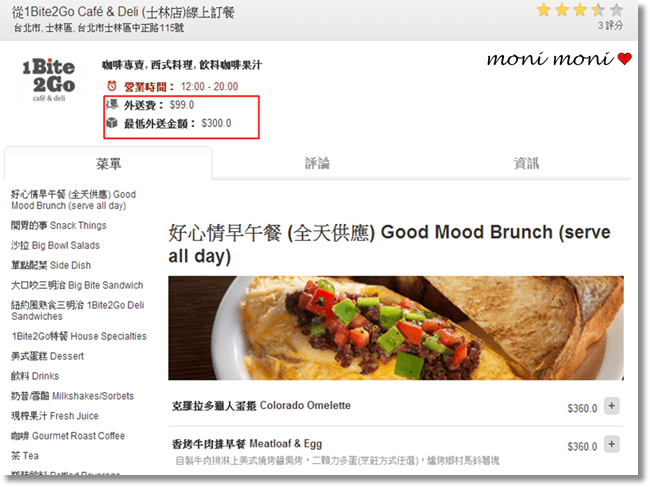The width and height of the screenshot is (650, 487).
Task: Switch to the 評論 reviews tab
Action: coord(317,163)
